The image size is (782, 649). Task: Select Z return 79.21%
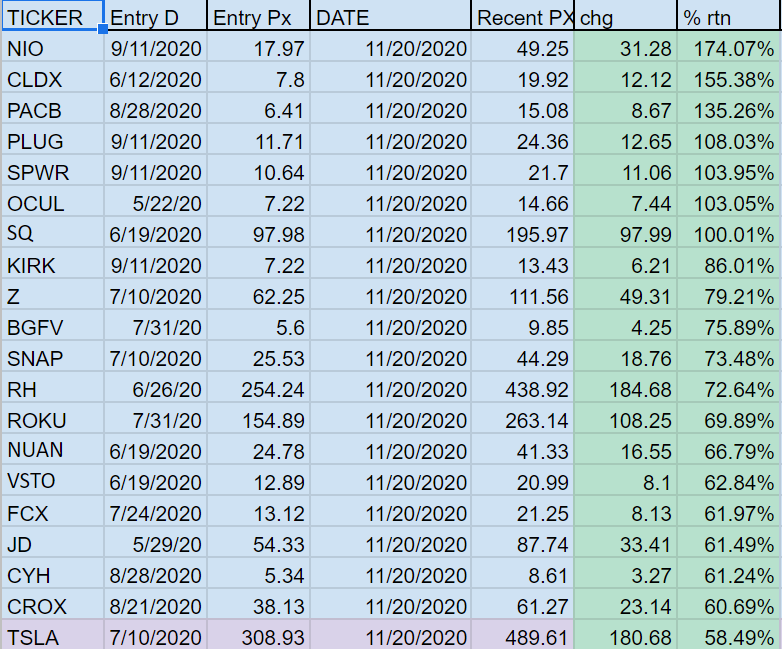coord(729,294)
